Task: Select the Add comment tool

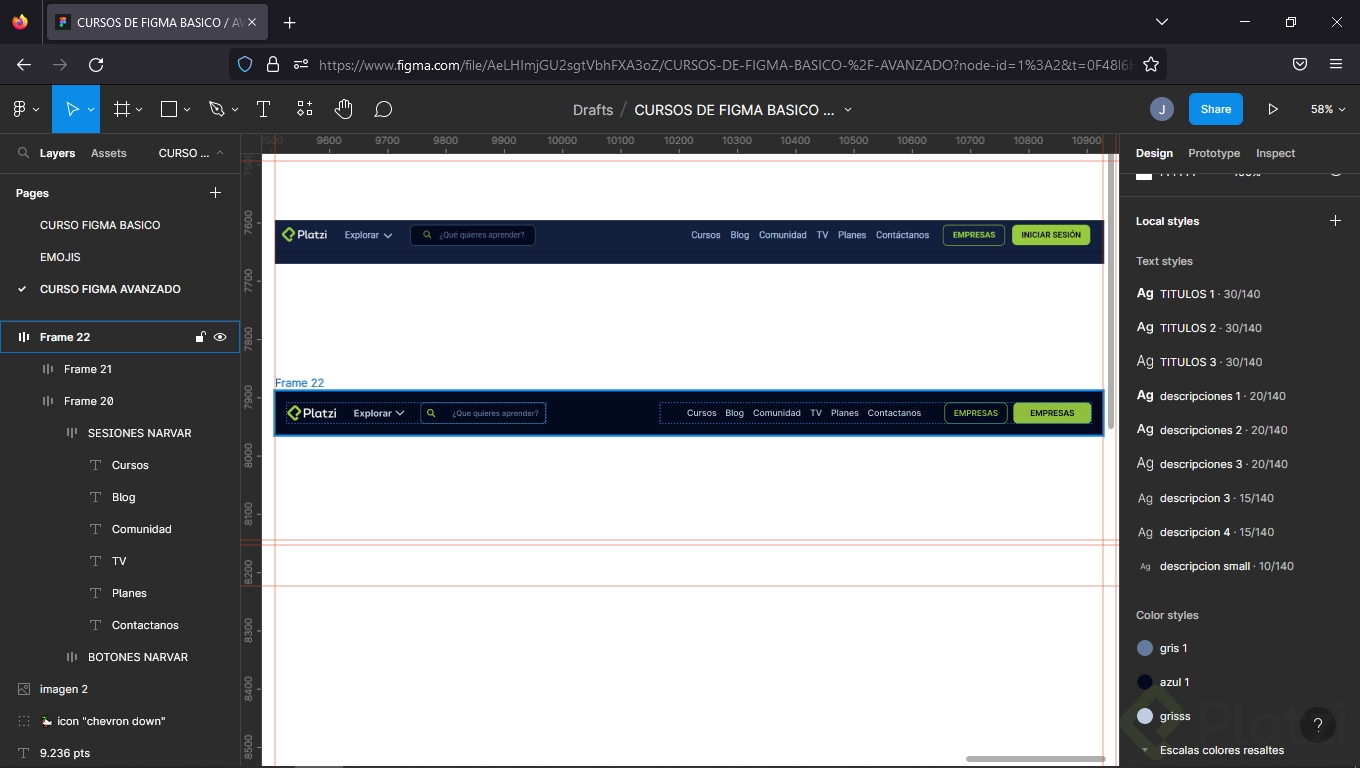Action: [382, 109]
